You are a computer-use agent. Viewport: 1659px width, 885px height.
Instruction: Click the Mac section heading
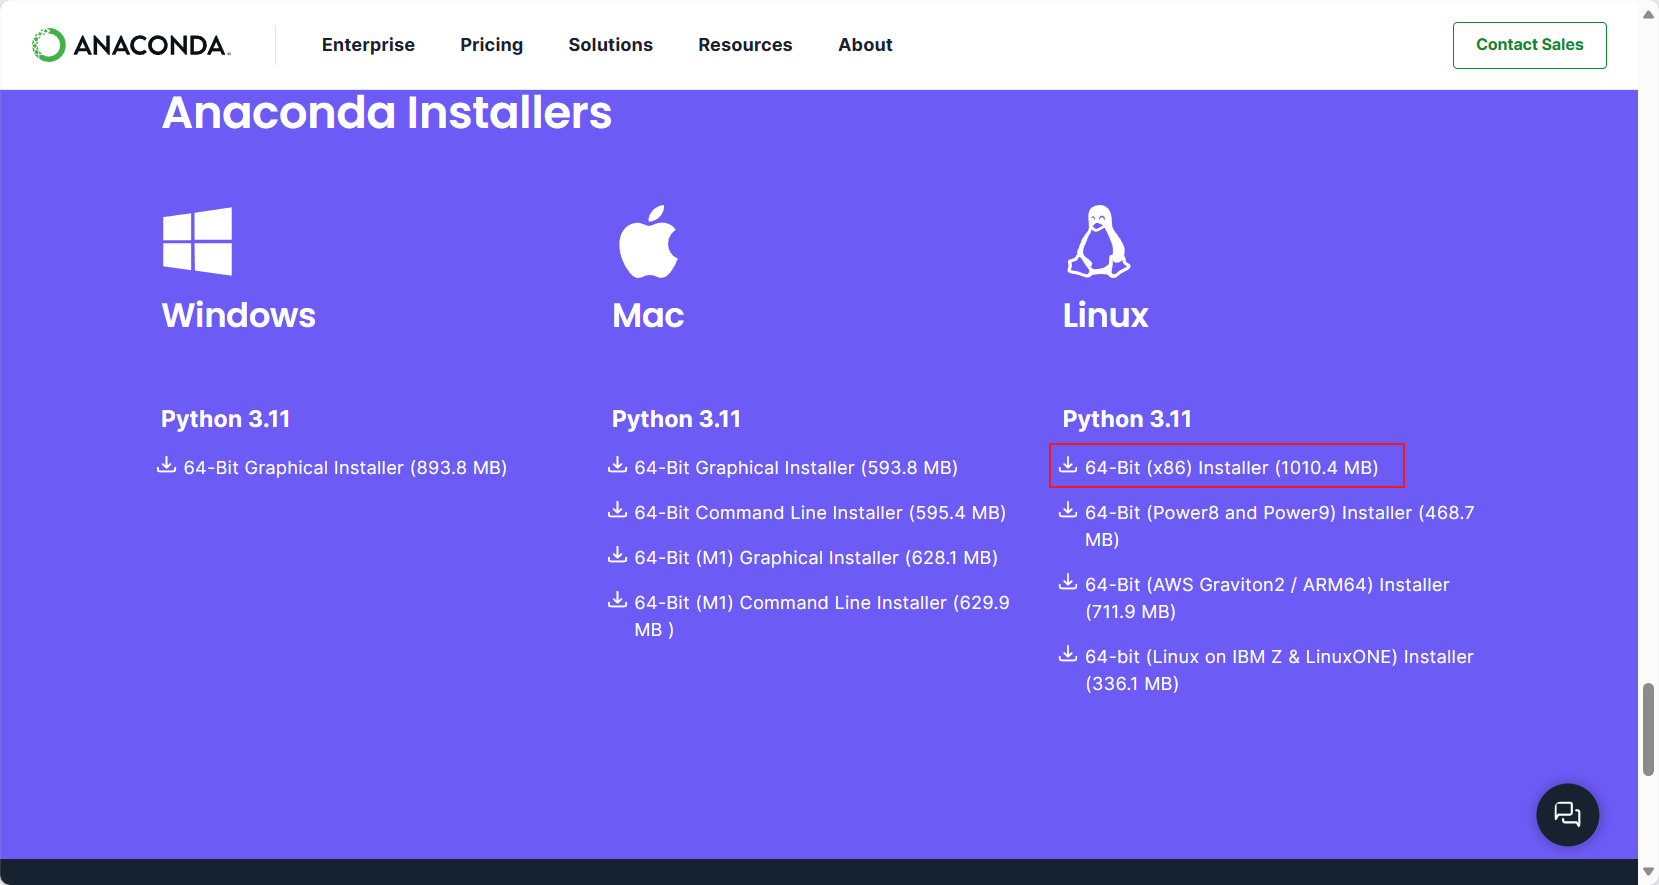(648, 315)
